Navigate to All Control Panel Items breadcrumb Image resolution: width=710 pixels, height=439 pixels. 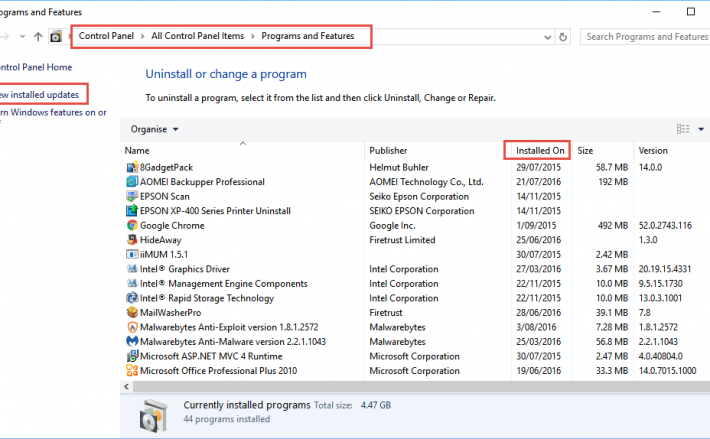[x=197, y=36]
